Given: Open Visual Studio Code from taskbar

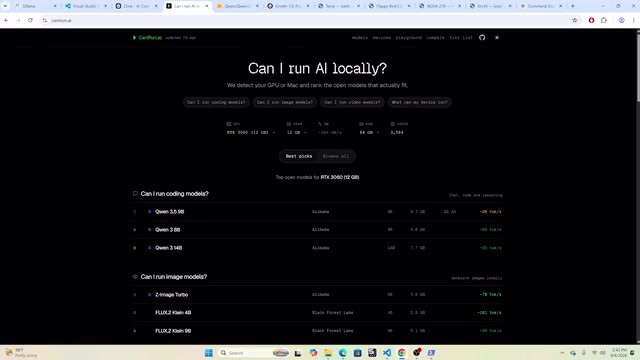Looking at the screenshot, I should point(387,353).
